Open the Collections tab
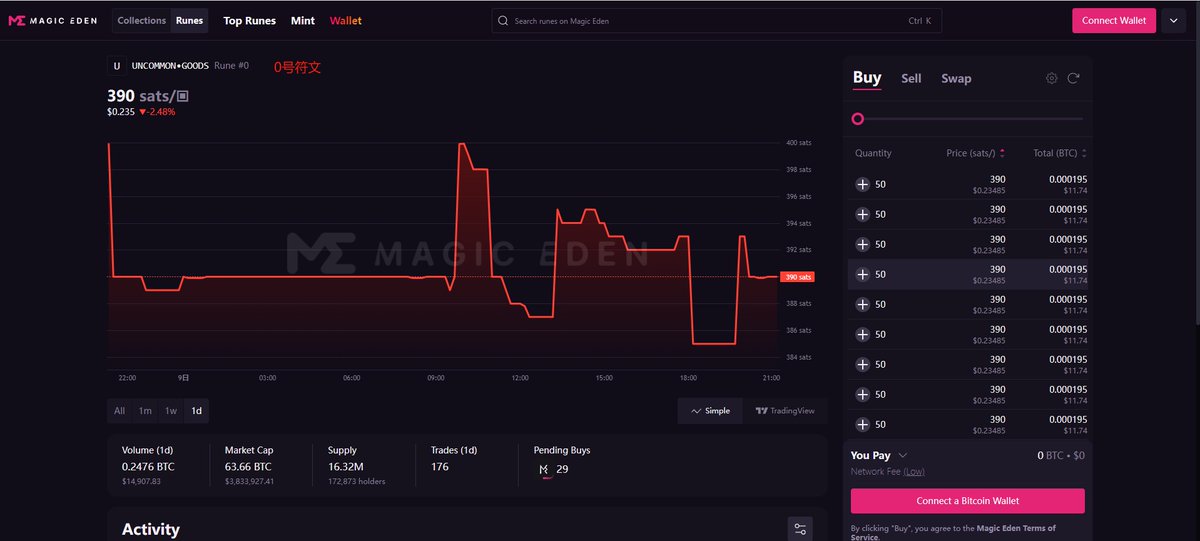This screenshot has width=1200, height=541. point(141,21)
